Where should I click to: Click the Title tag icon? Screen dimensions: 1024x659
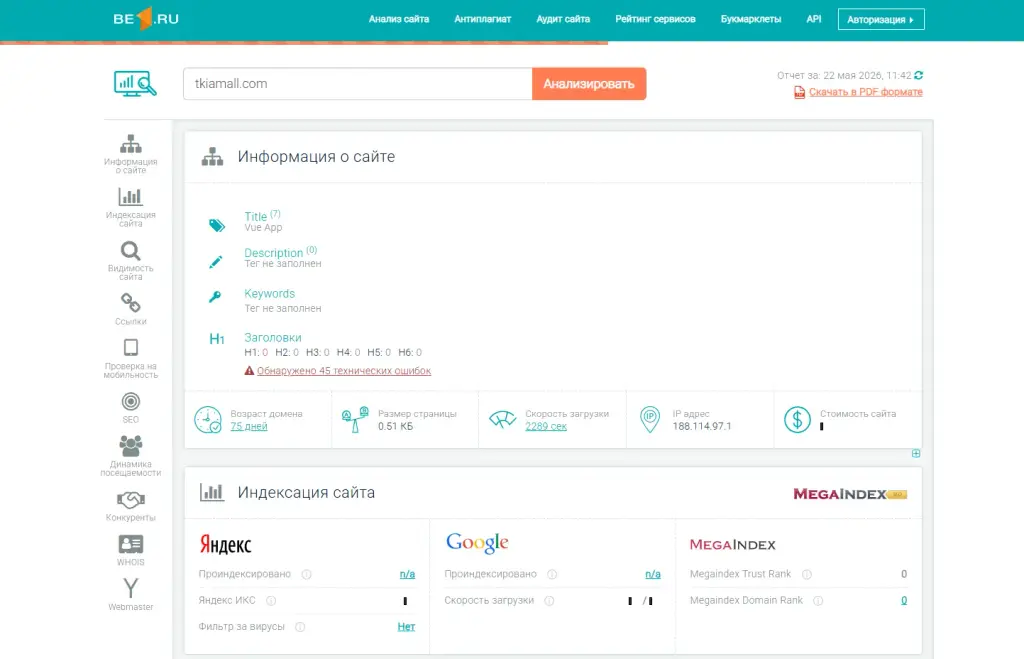pos(217,225)
